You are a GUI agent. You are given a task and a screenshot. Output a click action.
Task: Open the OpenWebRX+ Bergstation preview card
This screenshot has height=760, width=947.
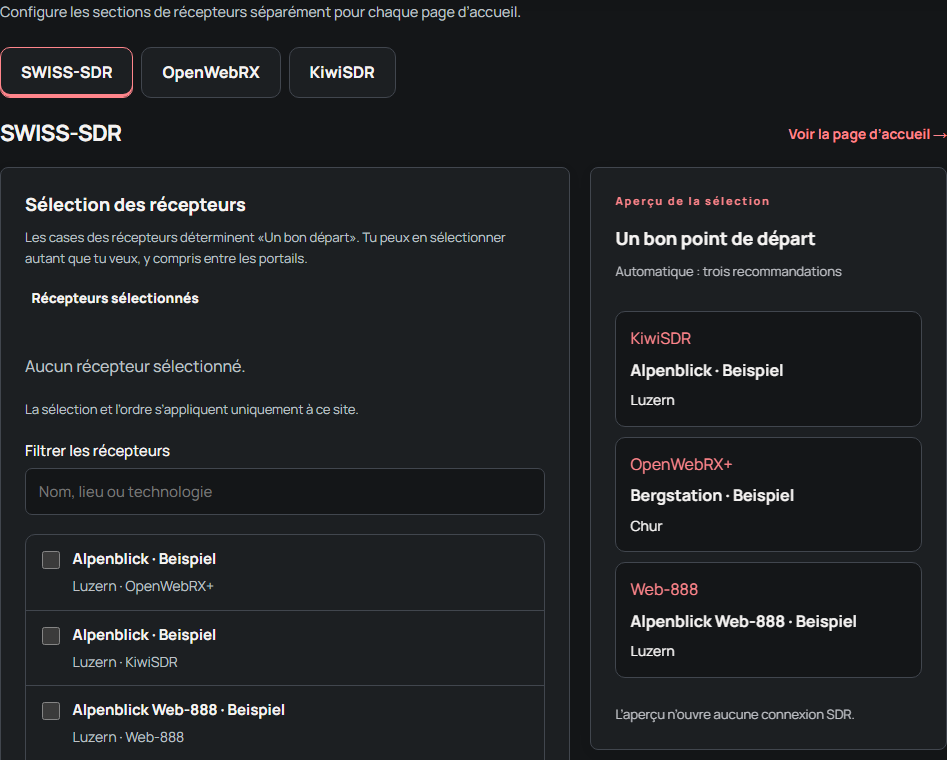(768, 495)
